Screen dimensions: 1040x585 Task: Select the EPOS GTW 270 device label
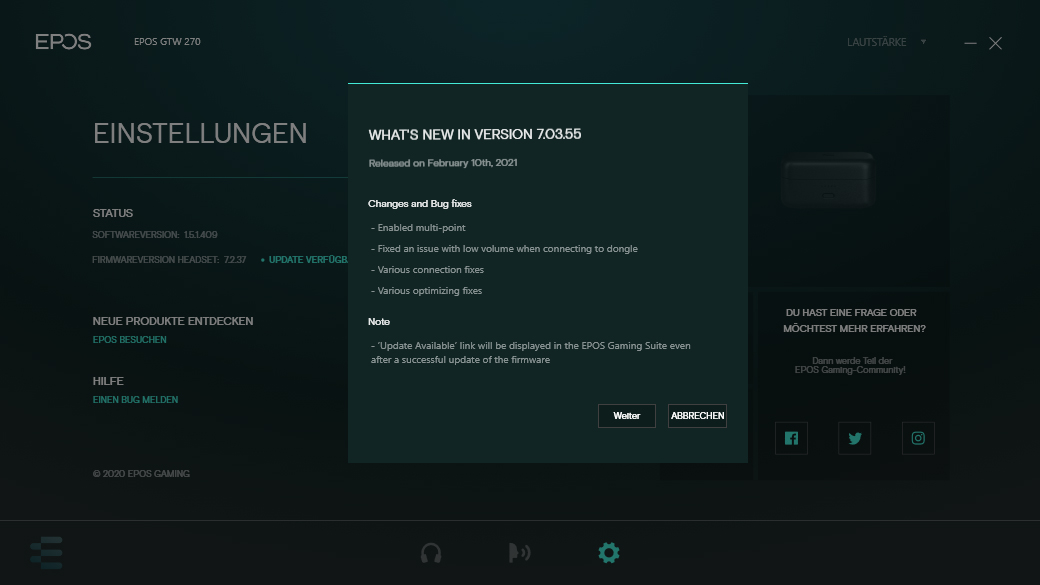point(167,42)
